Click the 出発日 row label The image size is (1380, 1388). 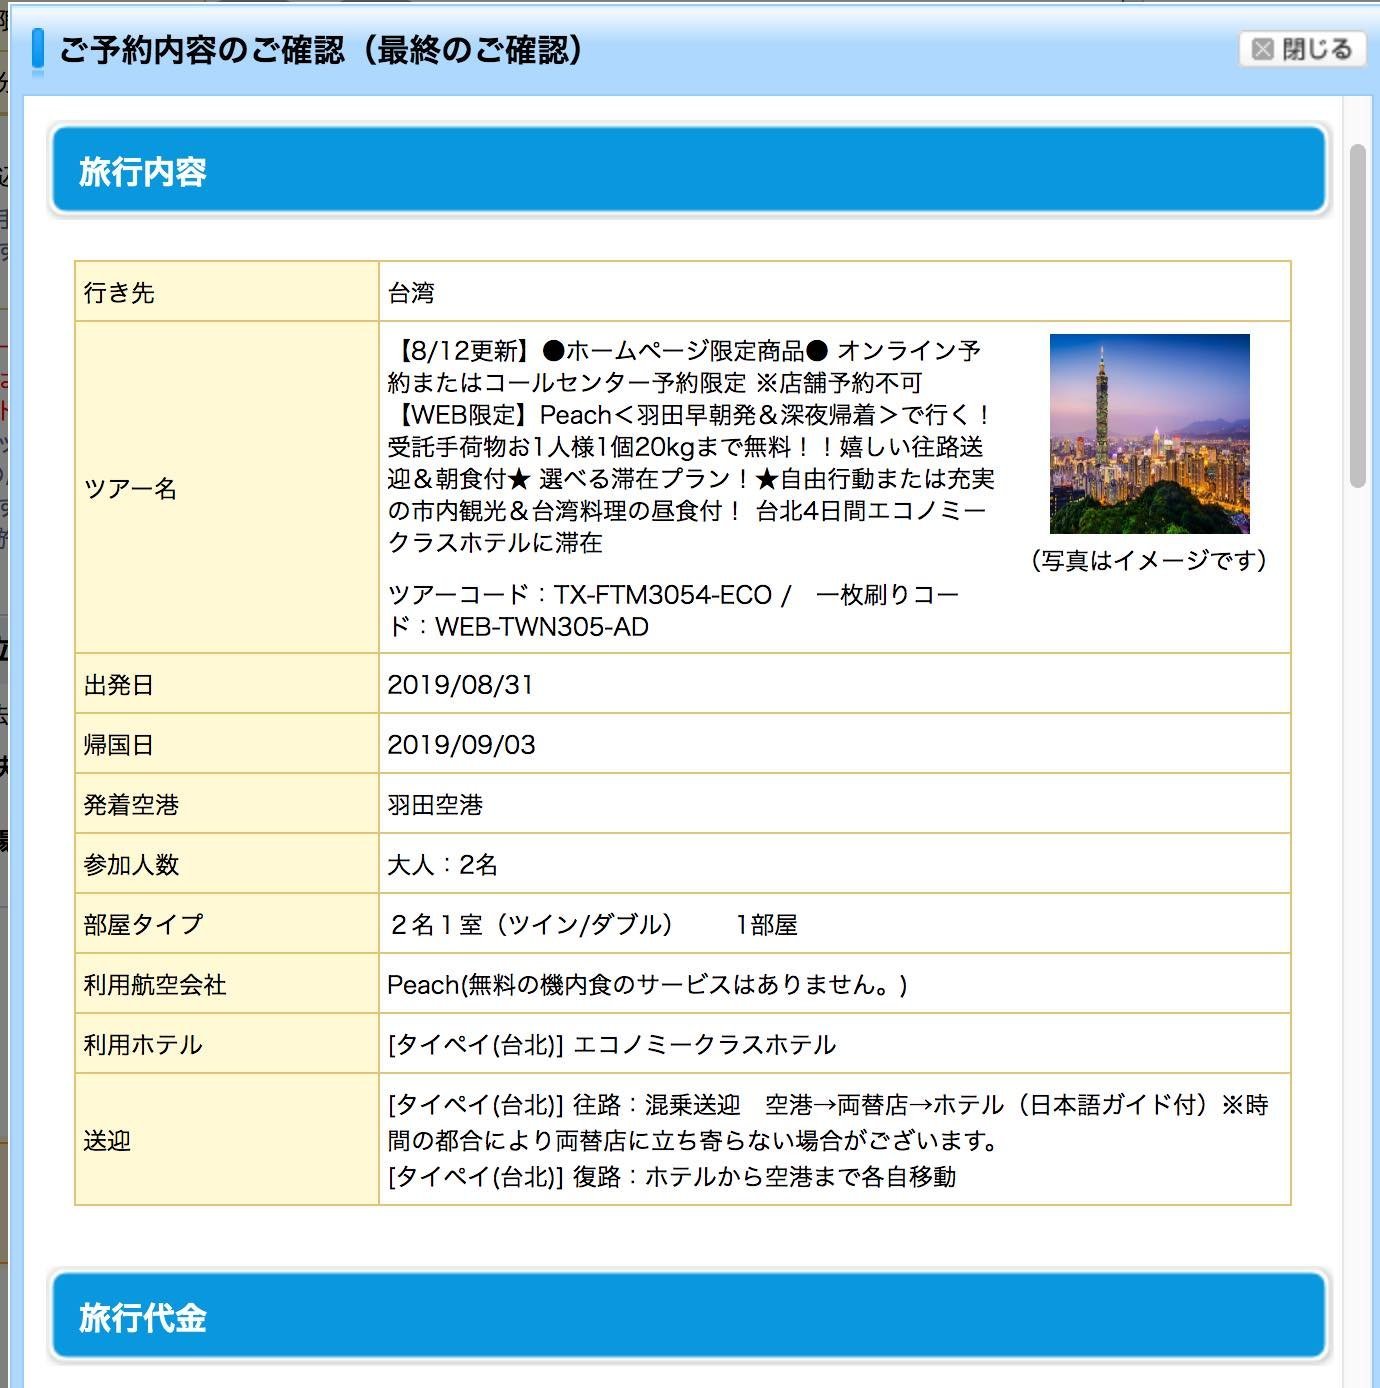(x=119, y=684)
